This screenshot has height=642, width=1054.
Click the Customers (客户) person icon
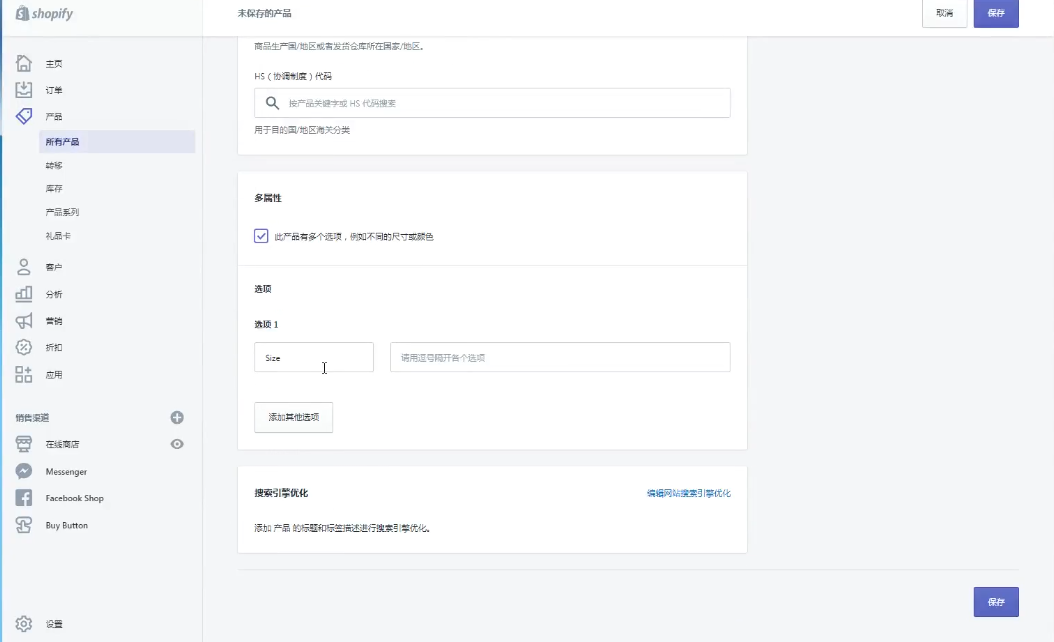click(24, 267)
